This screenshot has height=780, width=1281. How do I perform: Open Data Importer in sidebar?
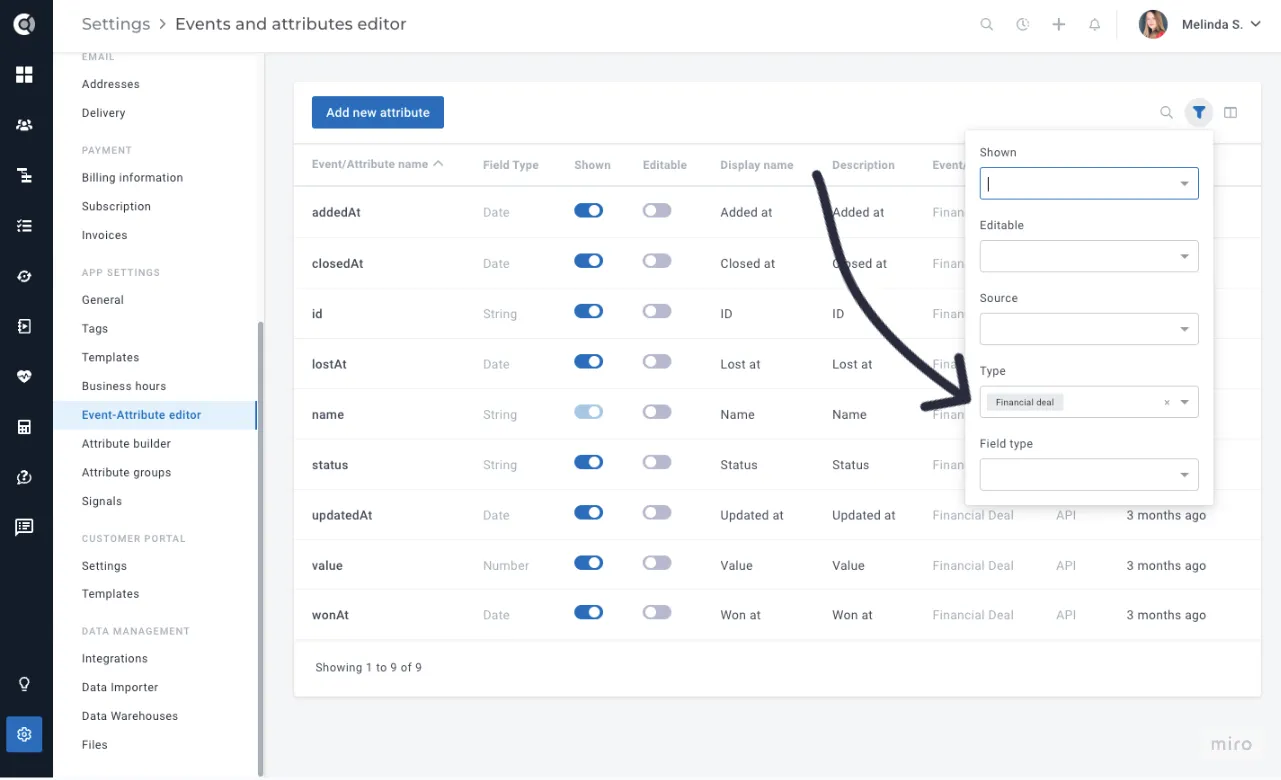coord(120,688)
